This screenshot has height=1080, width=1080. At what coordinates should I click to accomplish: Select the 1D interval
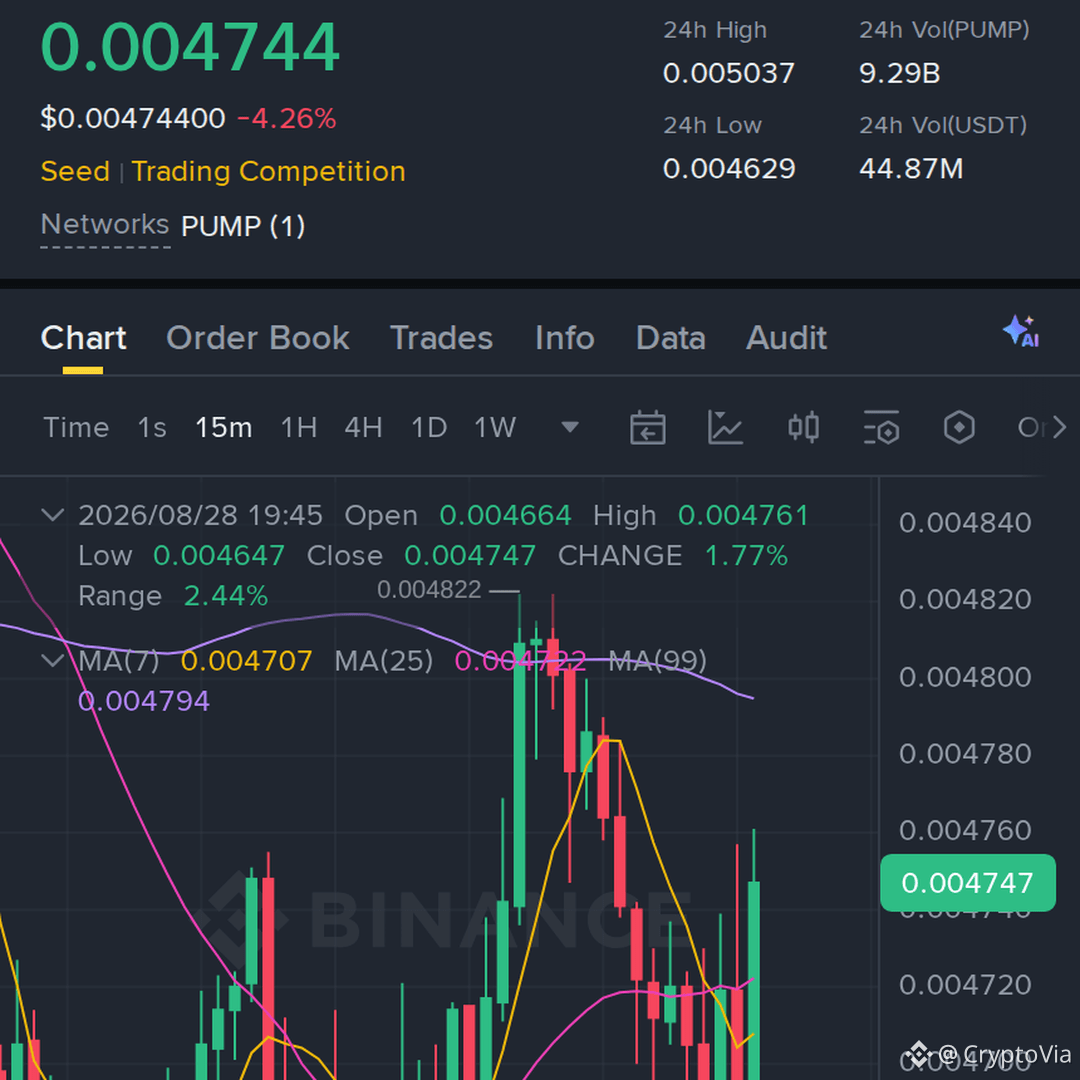click(429, 428)
